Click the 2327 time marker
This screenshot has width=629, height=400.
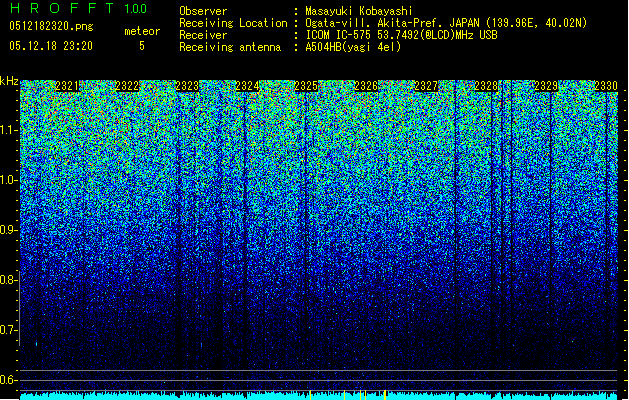click(x=426, y=86)
